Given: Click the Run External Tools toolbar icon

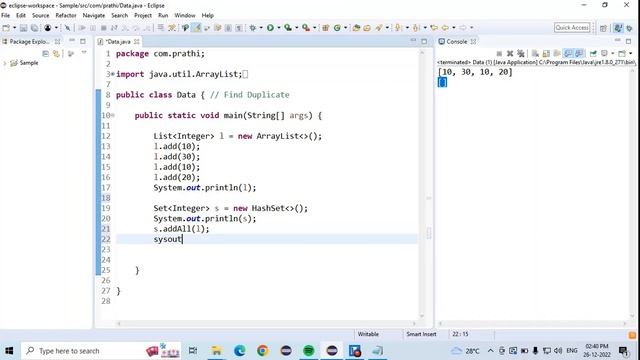Looking at the screenshot, I should 306,28.
